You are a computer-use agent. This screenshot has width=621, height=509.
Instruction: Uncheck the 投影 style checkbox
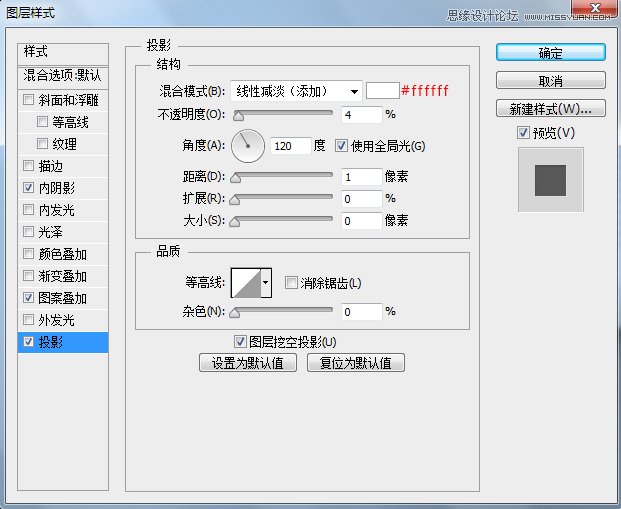pyautogui.click(x=28, y=341)
